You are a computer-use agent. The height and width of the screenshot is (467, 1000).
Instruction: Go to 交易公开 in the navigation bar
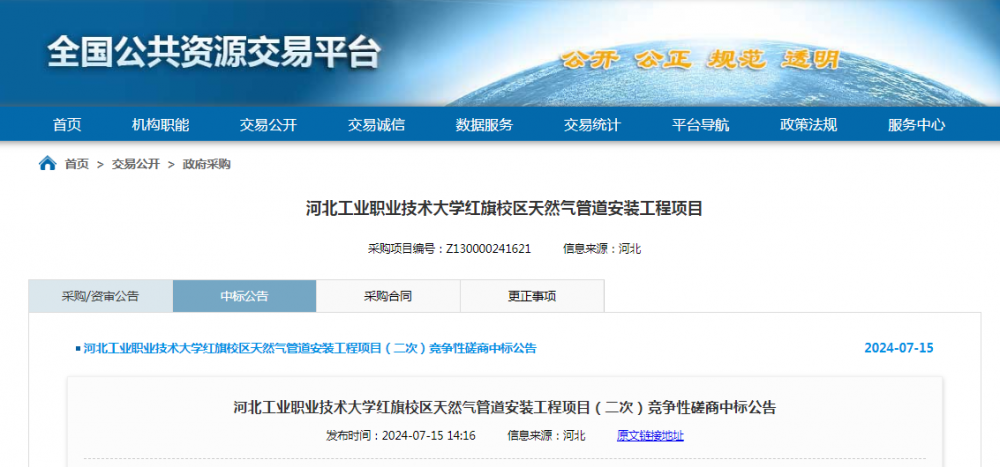coord(268,125)
